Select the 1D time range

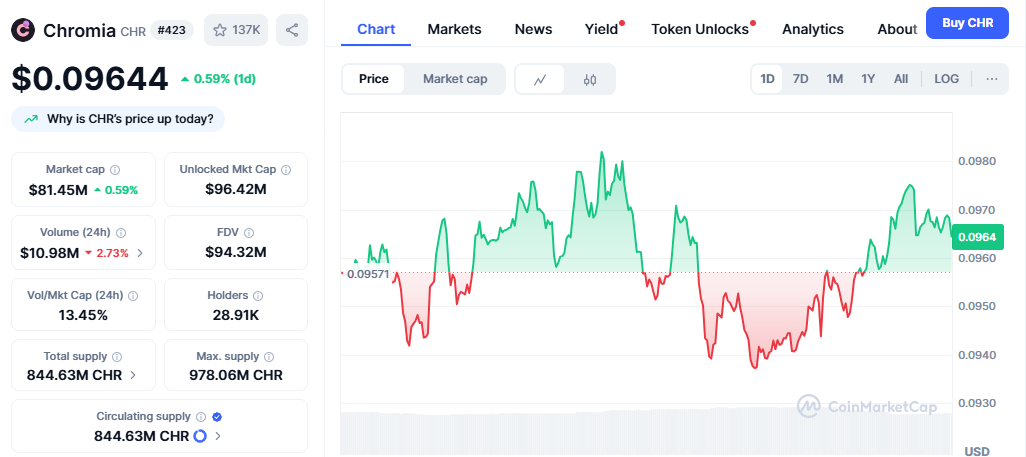[767, 79]
